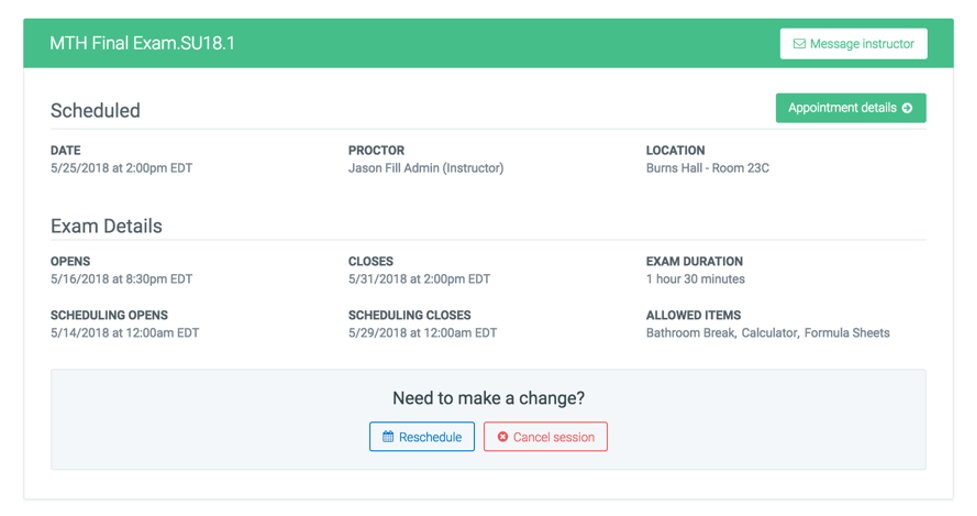Cancel session for this exam
The image size is (977, 516).
pos(545,437)
